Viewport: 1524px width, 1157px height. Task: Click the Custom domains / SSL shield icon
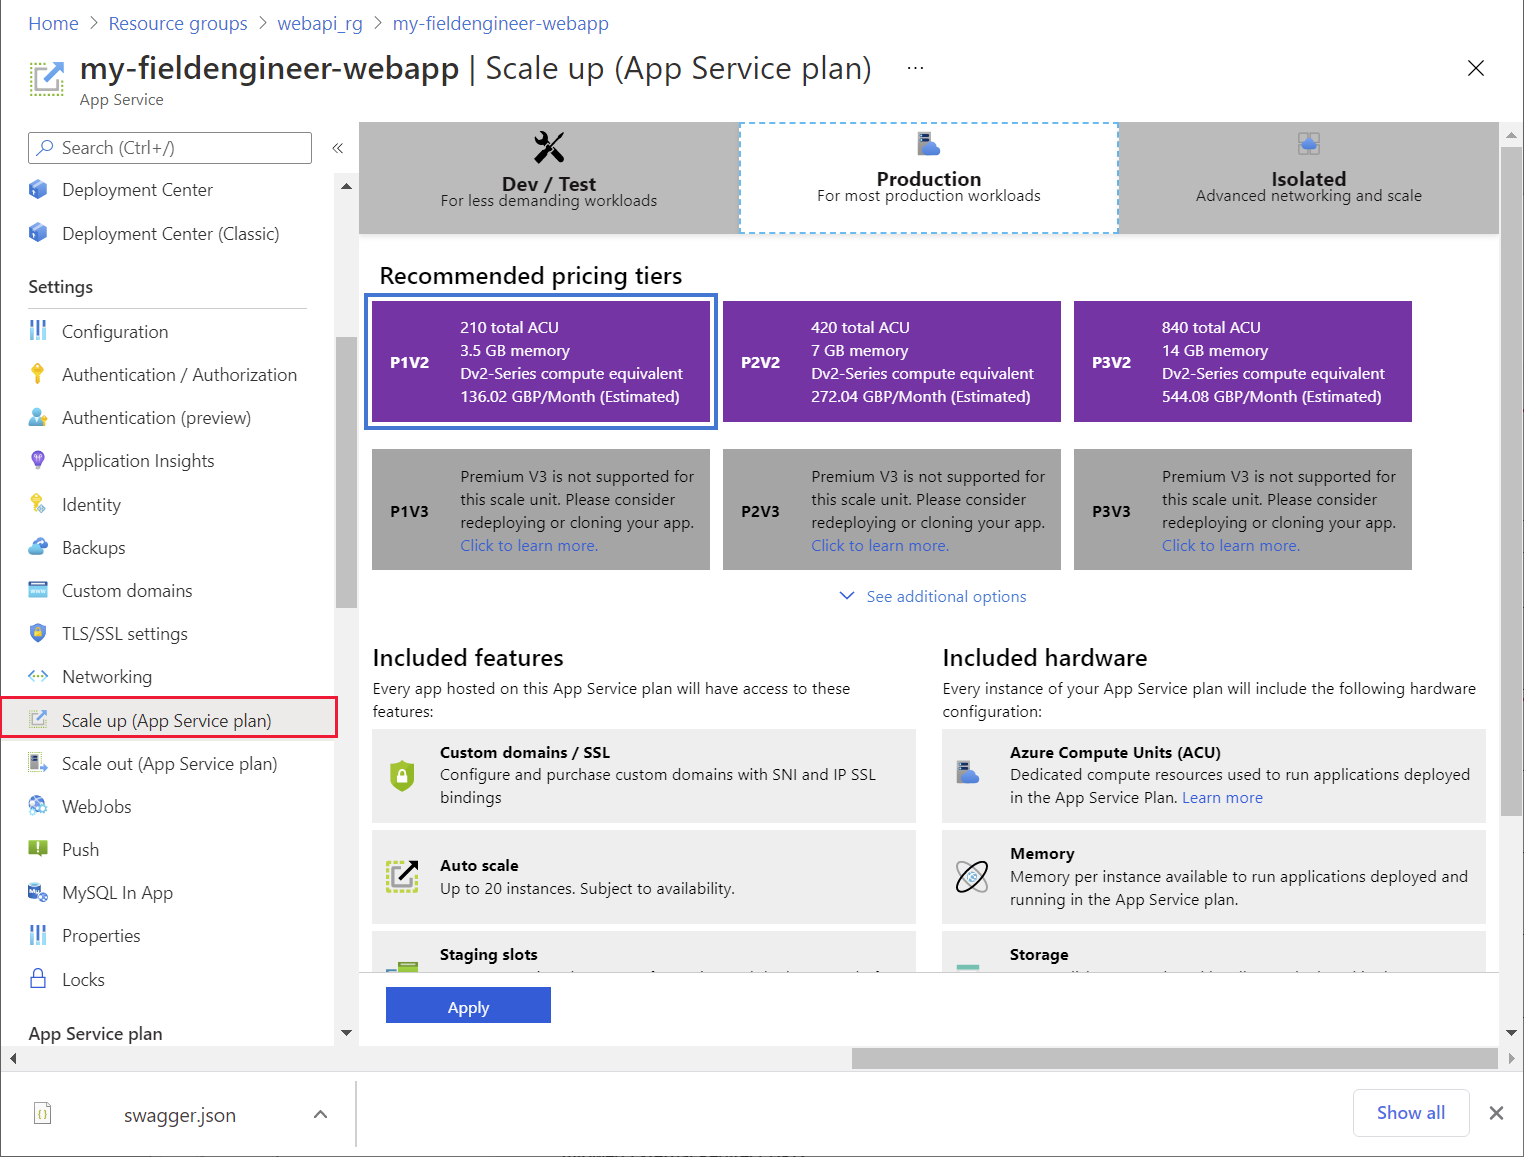click(402, 775)
